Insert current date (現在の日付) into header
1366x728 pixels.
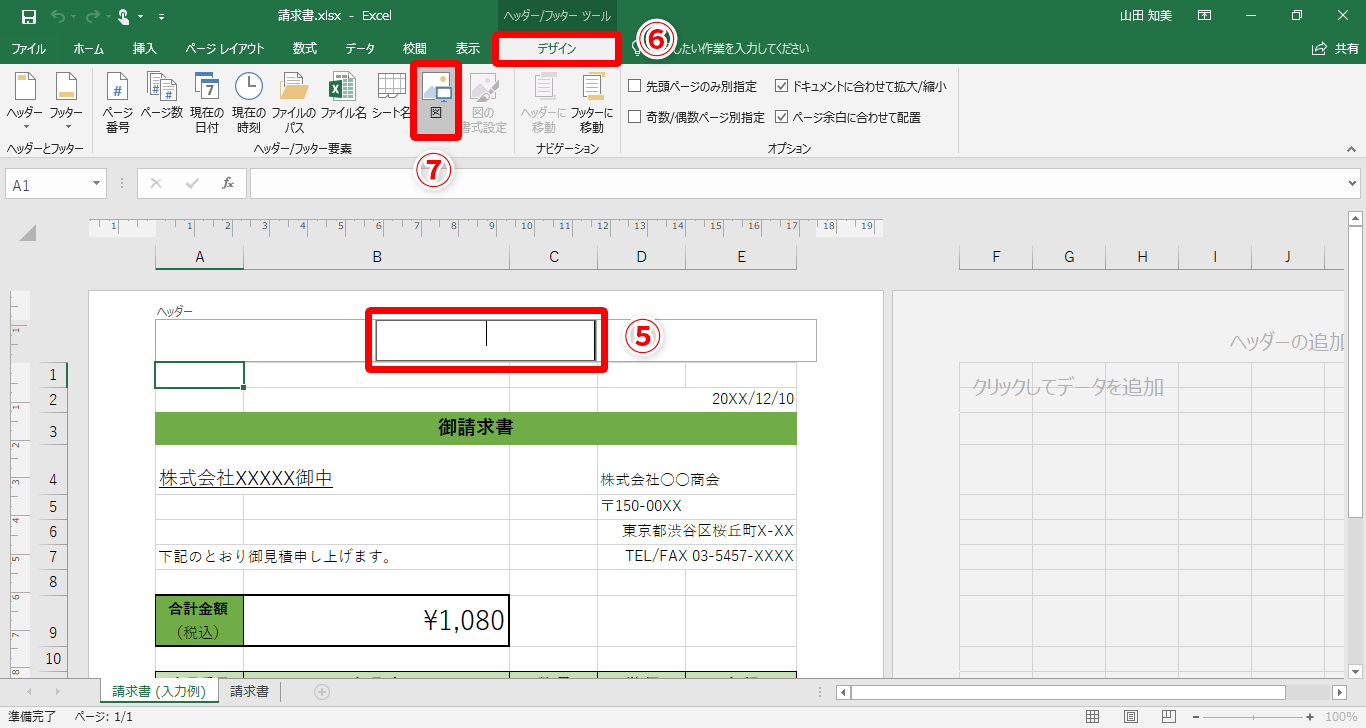[207, 103]
